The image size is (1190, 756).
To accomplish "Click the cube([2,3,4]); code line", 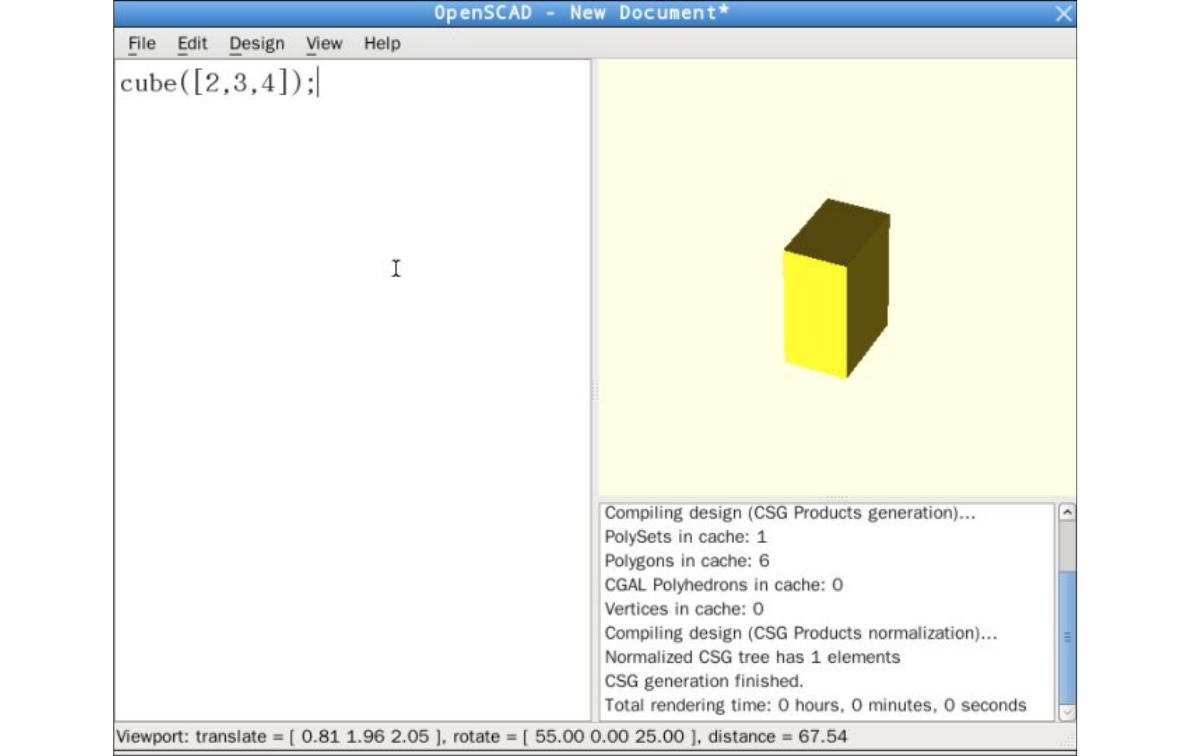I will pos(218,82).
